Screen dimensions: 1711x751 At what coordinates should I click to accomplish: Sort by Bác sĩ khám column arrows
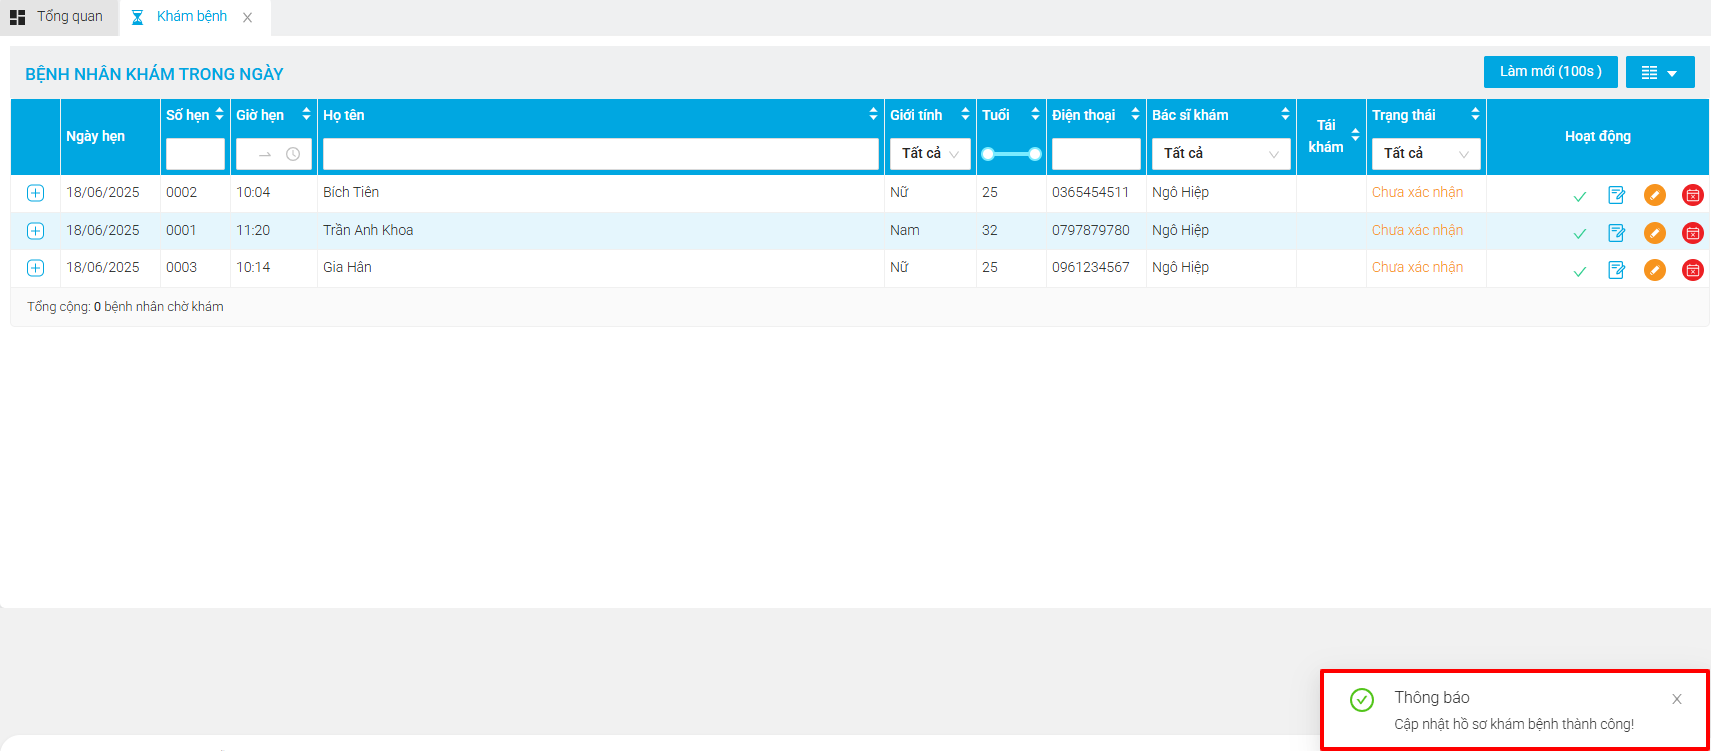1285,115
